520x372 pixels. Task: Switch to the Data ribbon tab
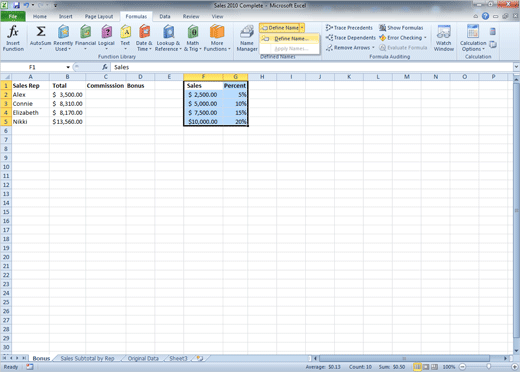tap(165, 16)
